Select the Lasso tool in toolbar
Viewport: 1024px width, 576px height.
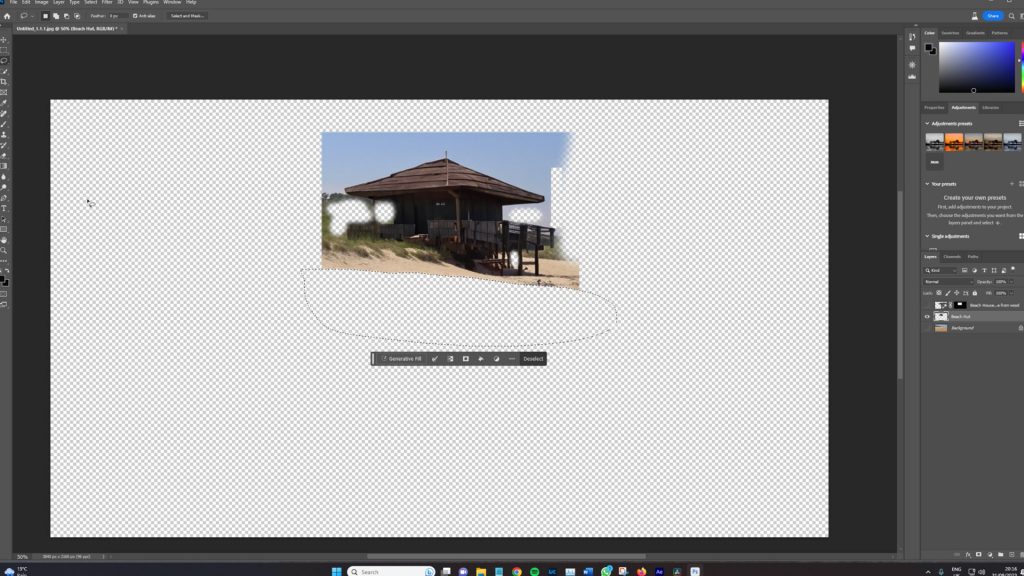click(4, 60)
